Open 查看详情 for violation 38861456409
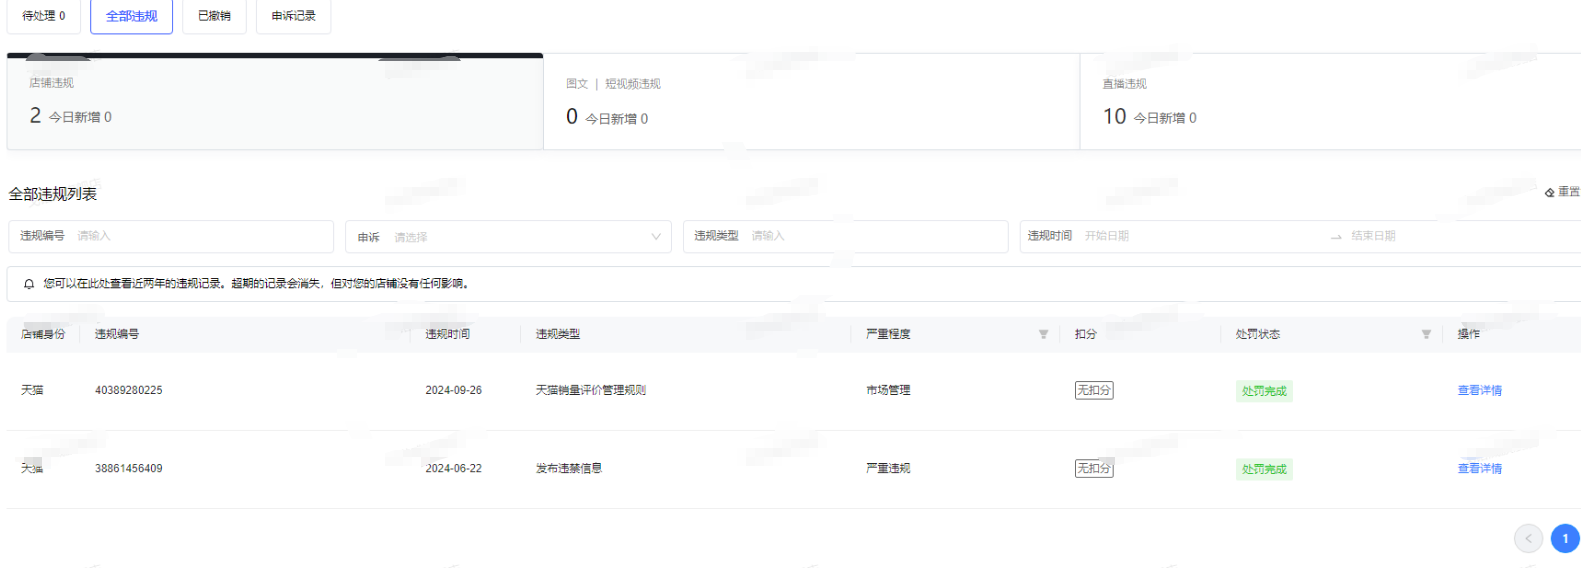This screenshot has width=1581, height=577. [x=1479, y=468]
